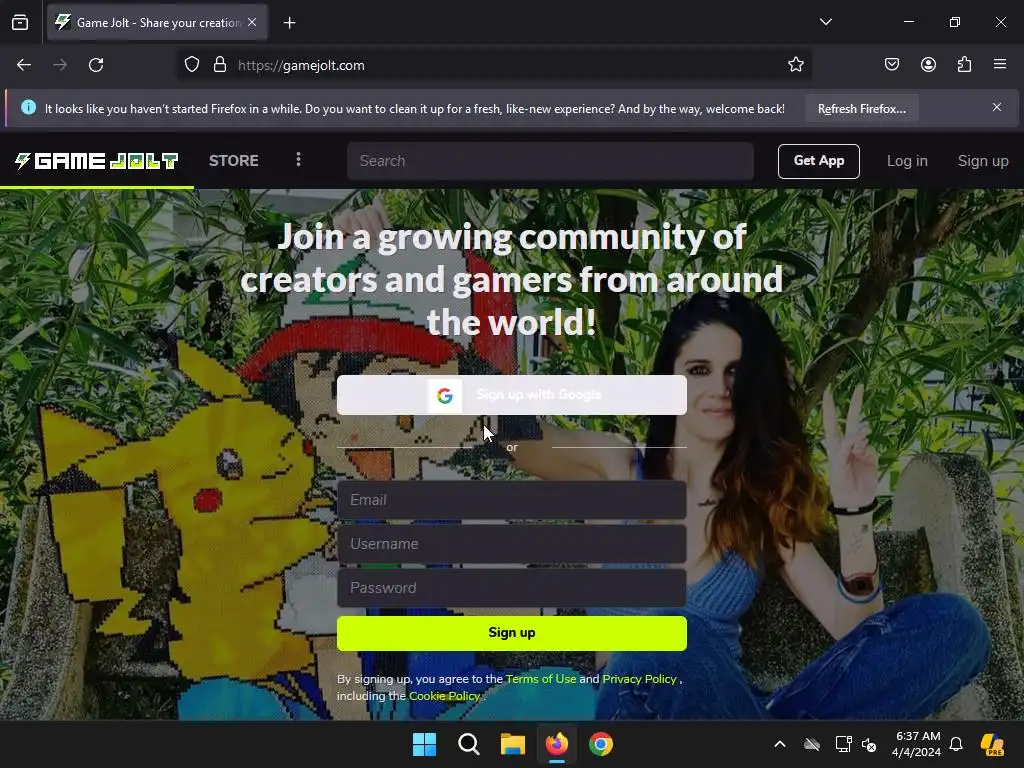Click the Get App button
Image resolution: width=1024 pixels, height=768 pixels.
819,161
